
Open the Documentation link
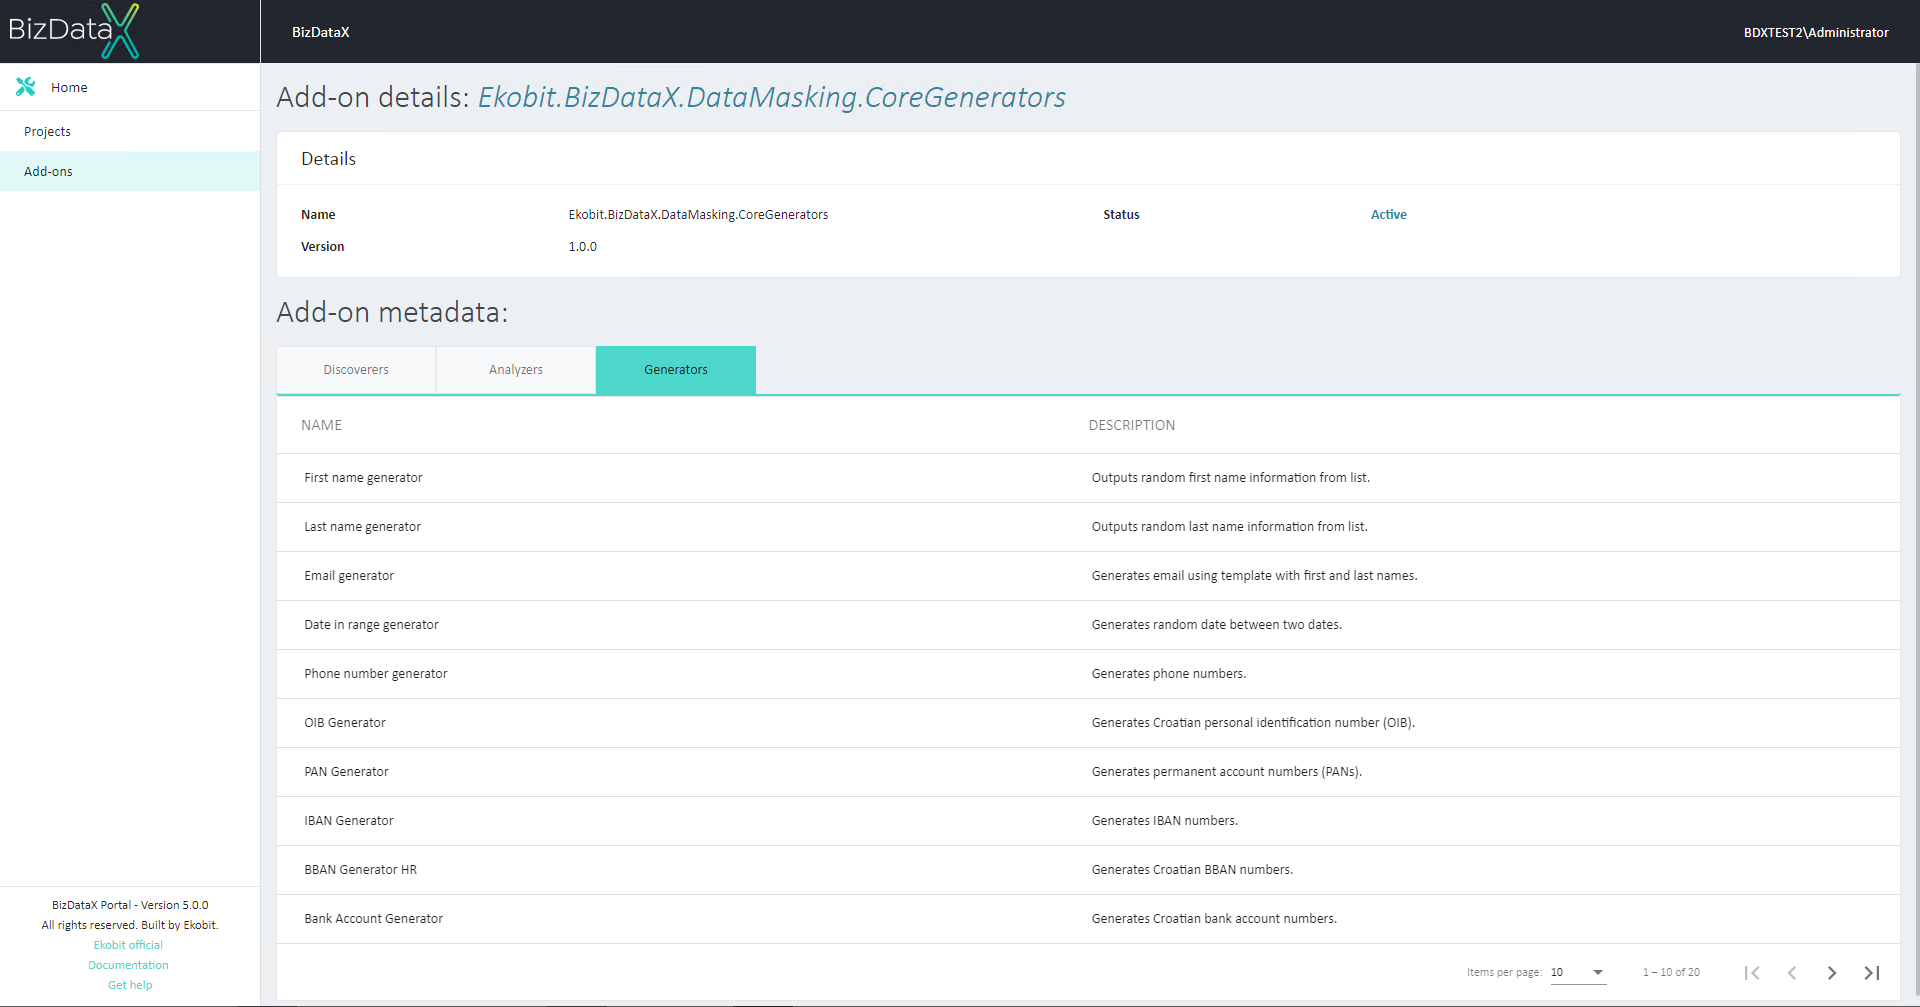pos(128,965)
